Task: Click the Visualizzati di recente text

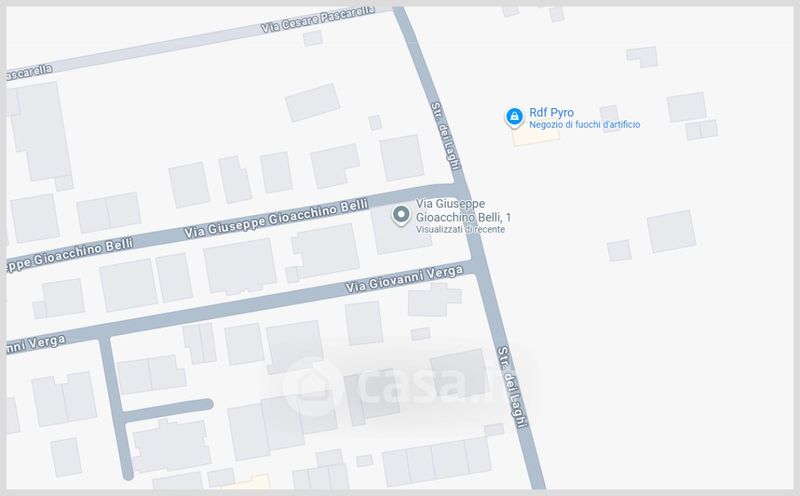Action: click(x=460, y=230)
